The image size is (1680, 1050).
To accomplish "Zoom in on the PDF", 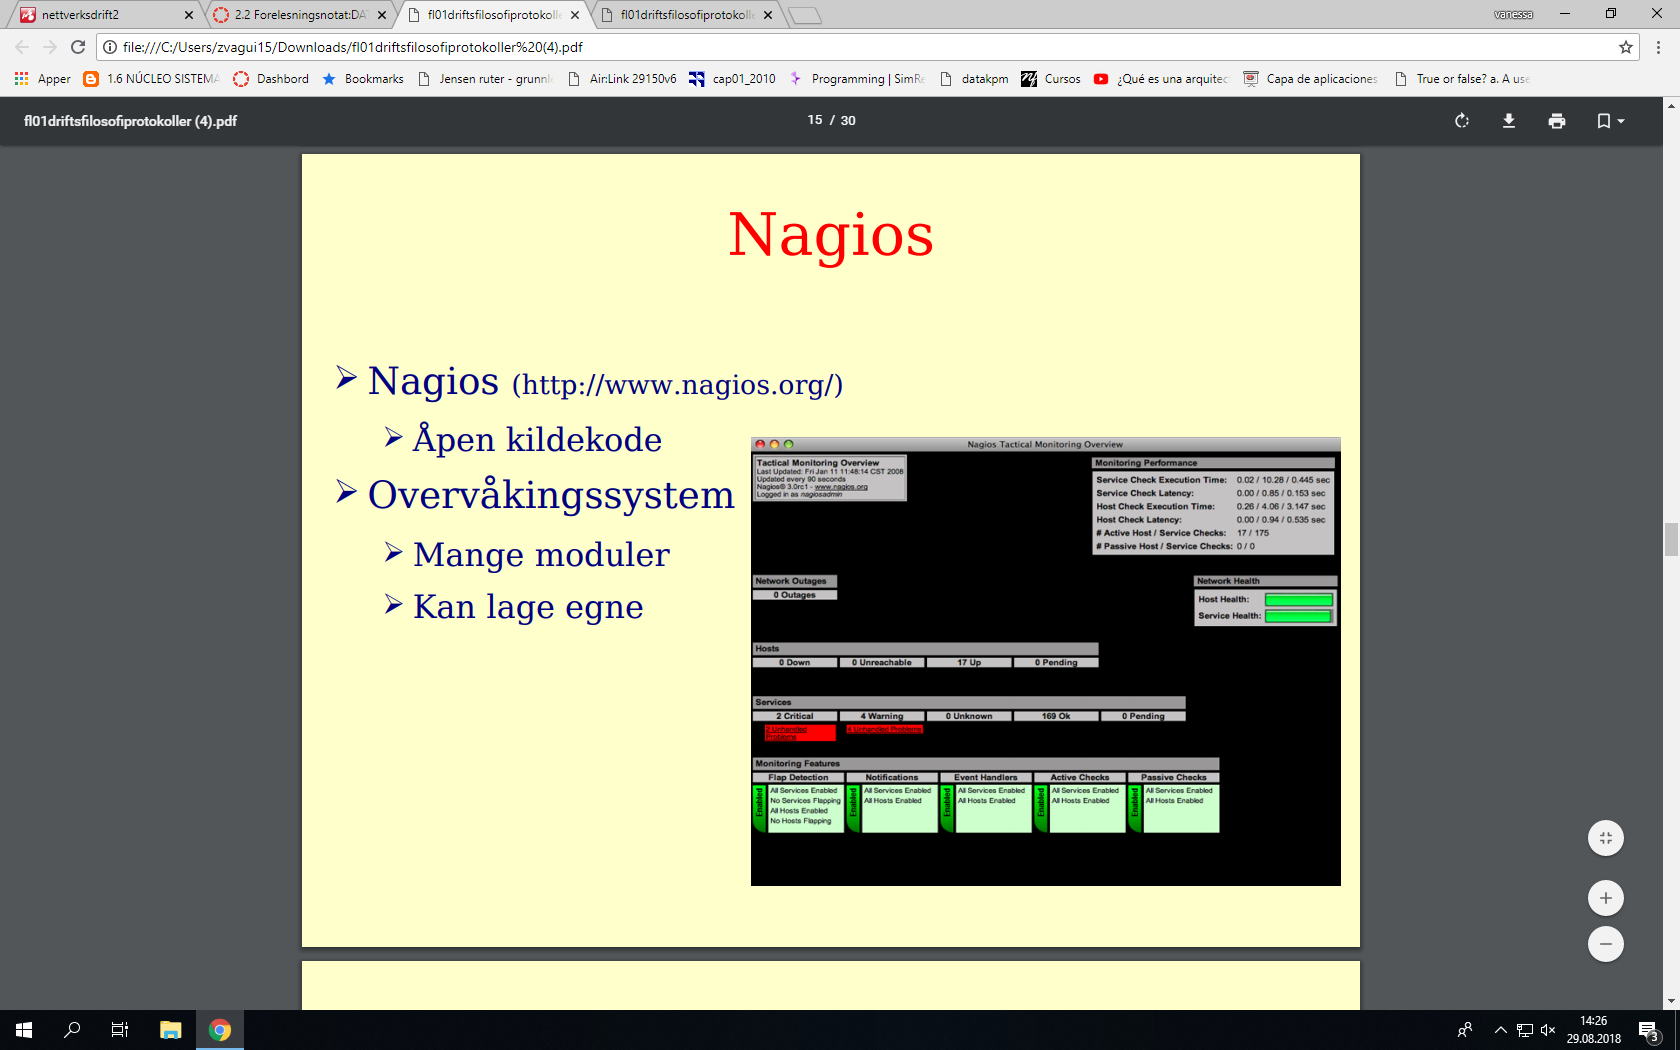I will pyautogui.click(x=1606, y=898).
